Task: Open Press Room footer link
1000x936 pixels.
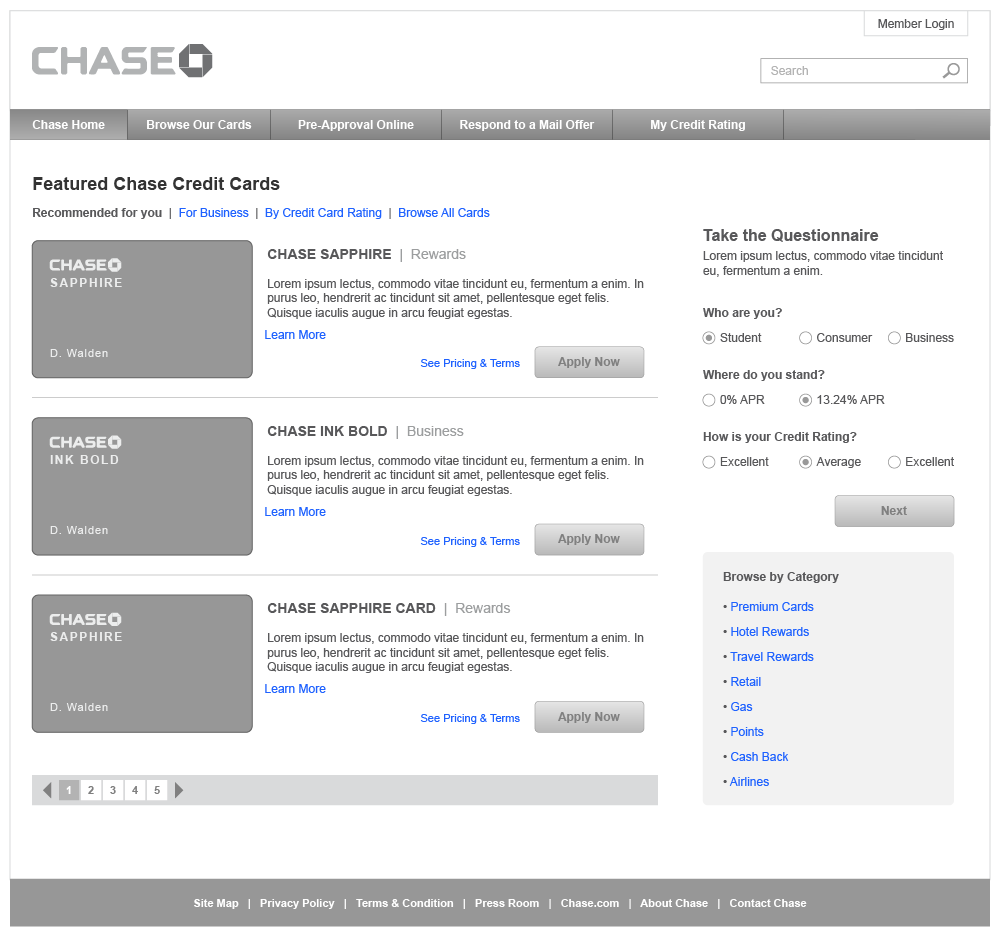Action: (507, 903)
